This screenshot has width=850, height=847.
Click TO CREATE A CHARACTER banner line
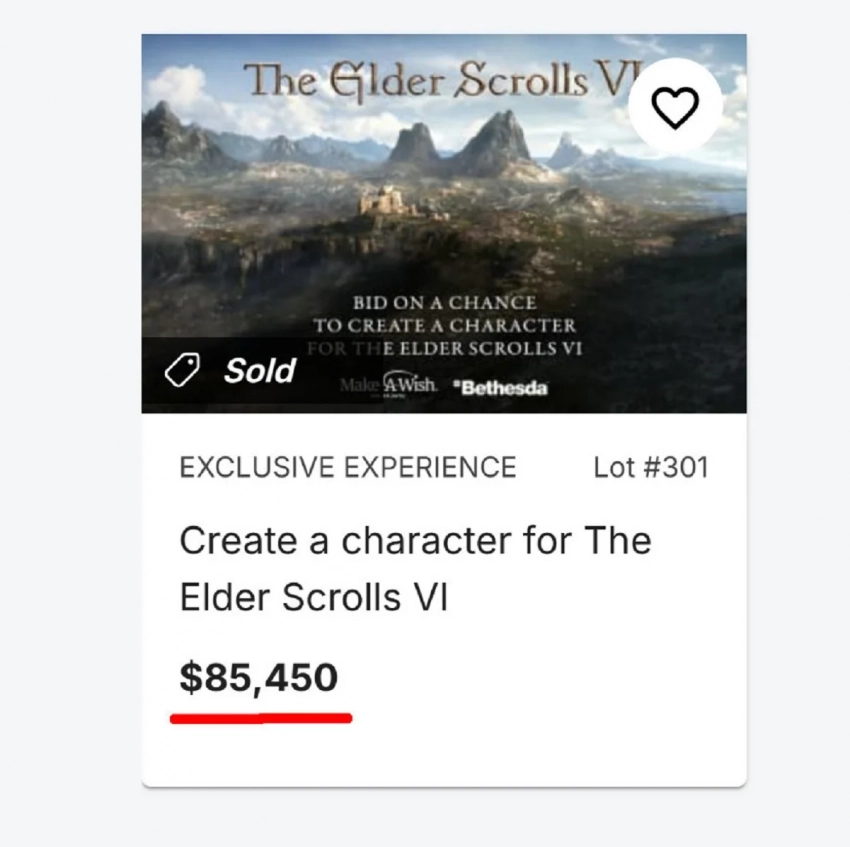[444, 326]
